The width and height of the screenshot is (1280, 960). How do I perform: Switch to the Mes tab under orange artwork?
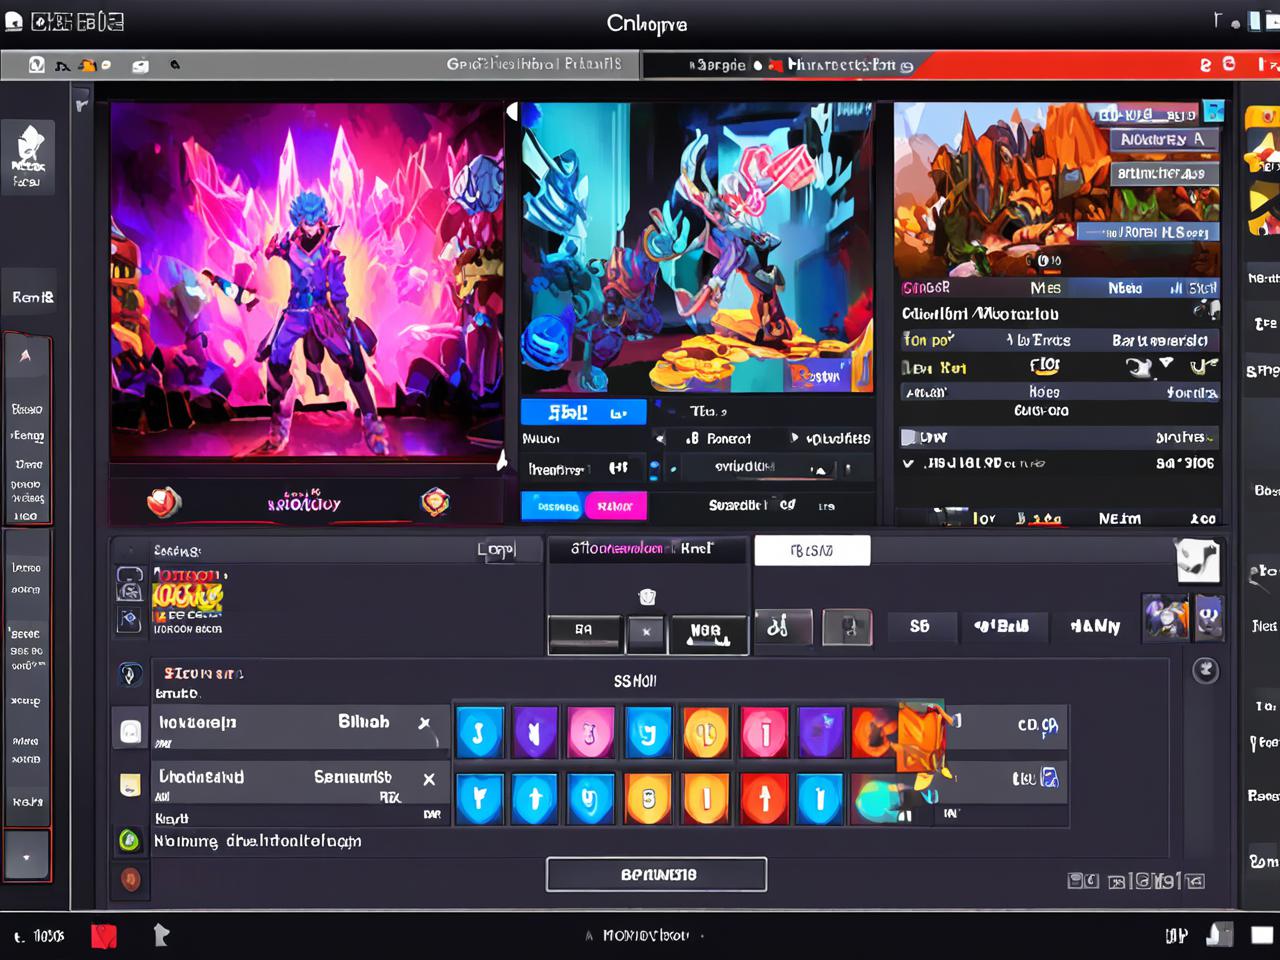[x=1046, y=288]
